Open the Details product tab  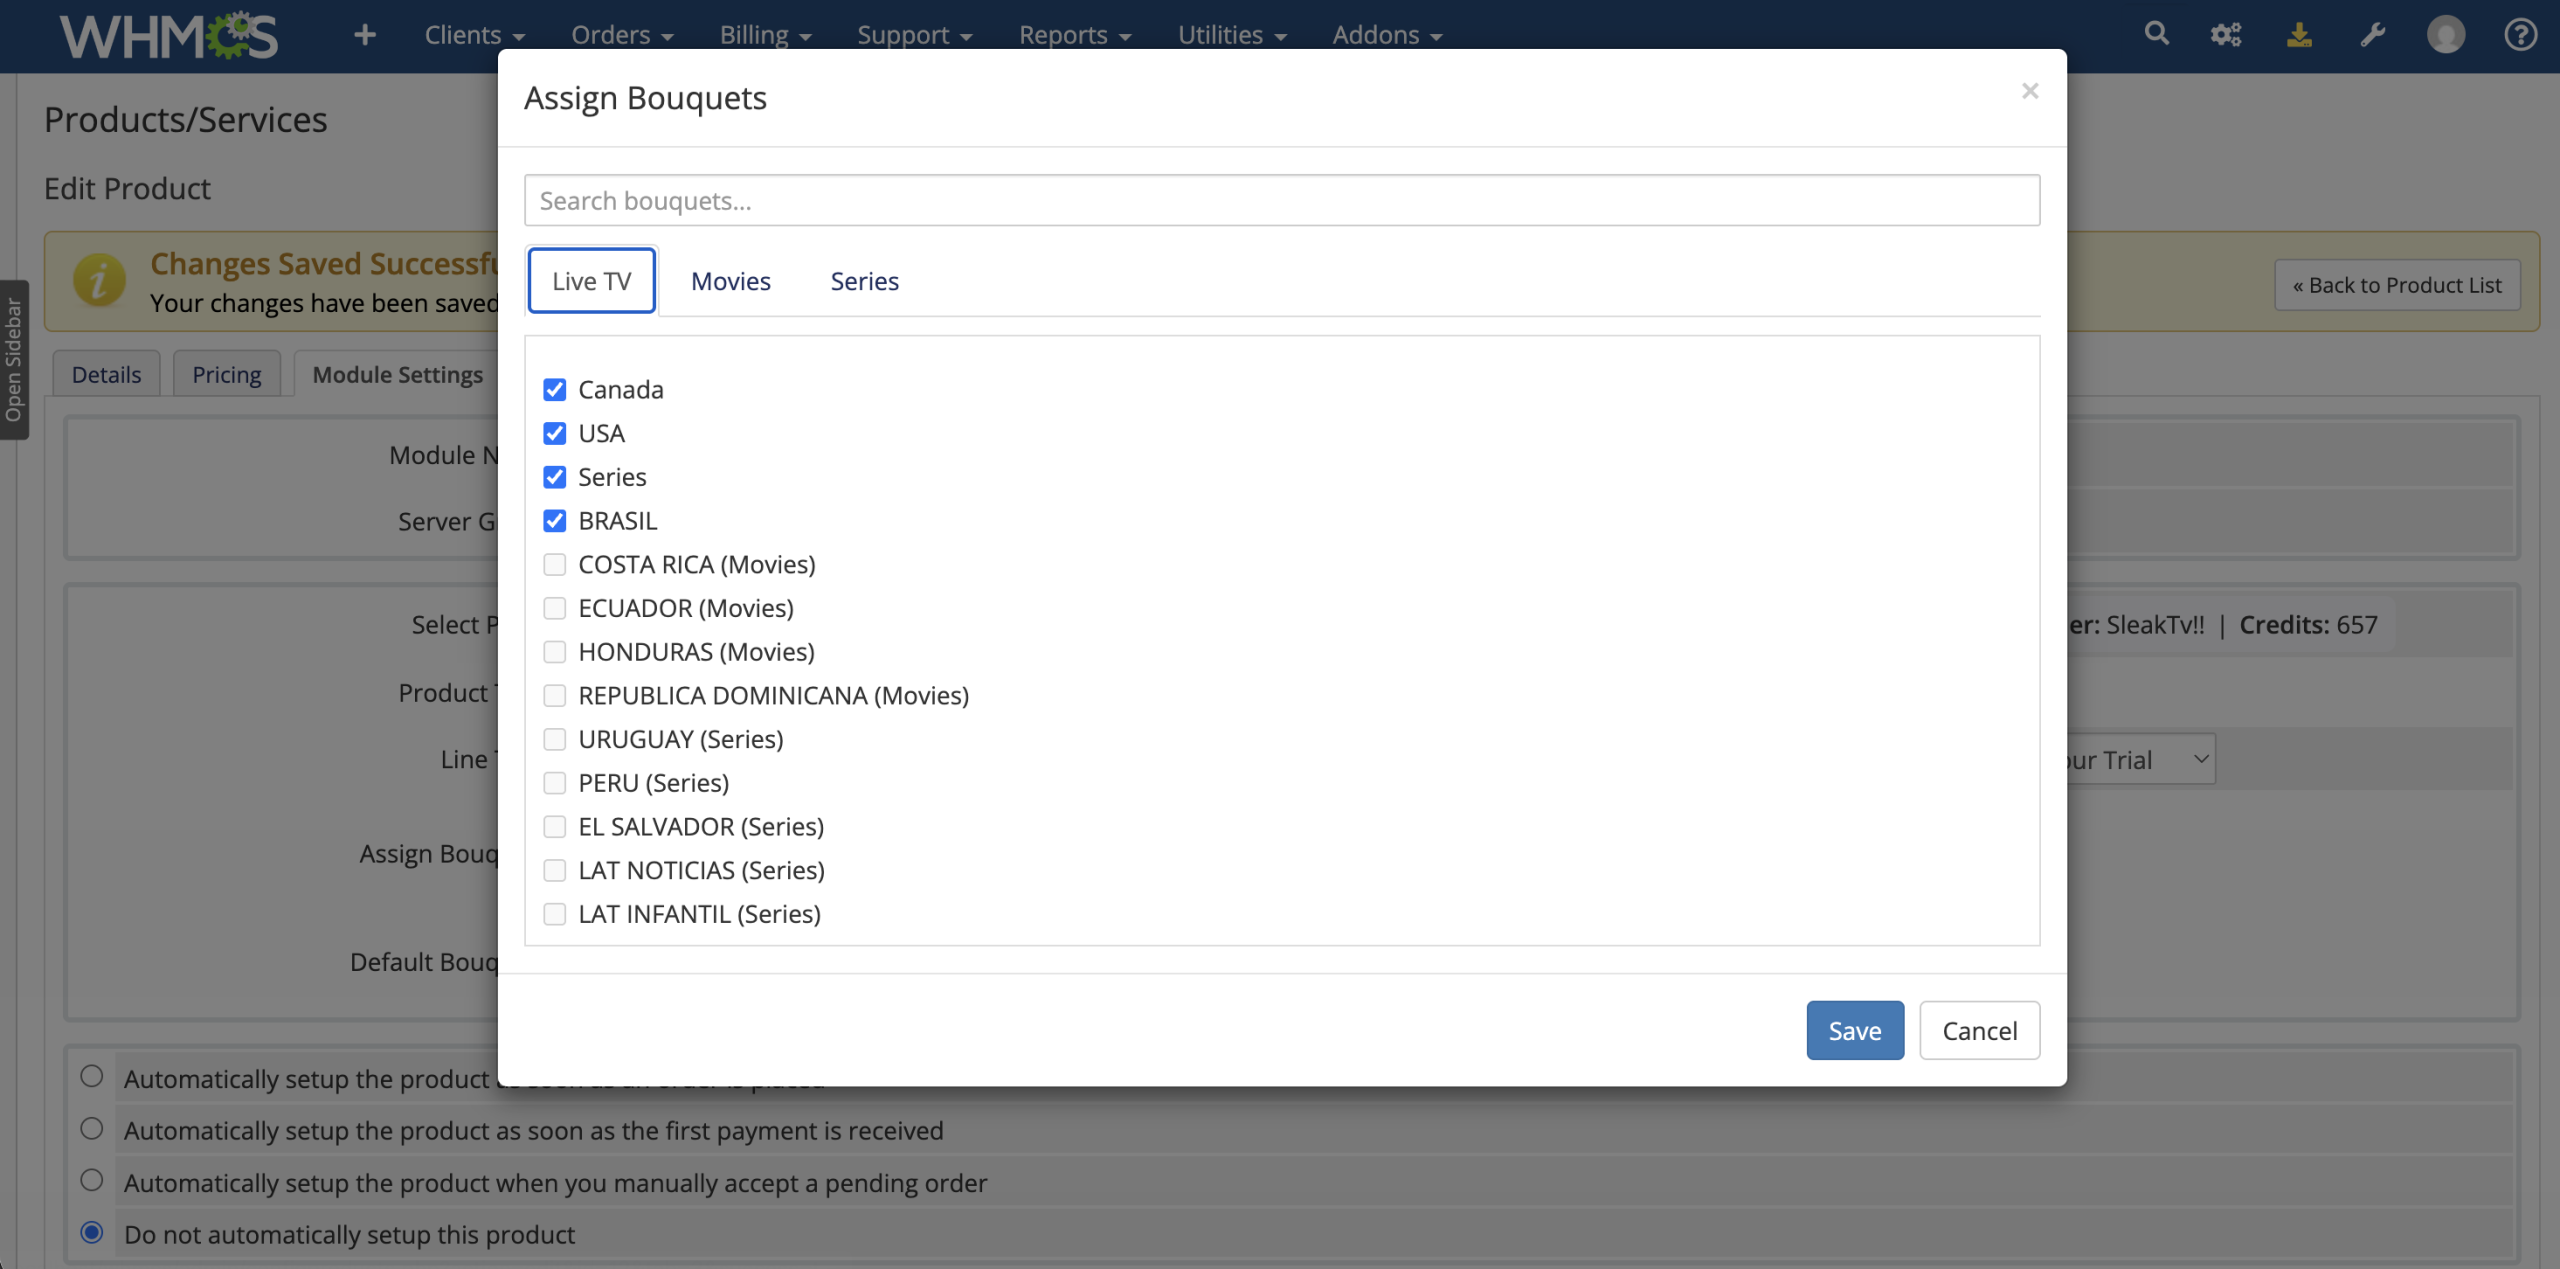click(106, 374)
